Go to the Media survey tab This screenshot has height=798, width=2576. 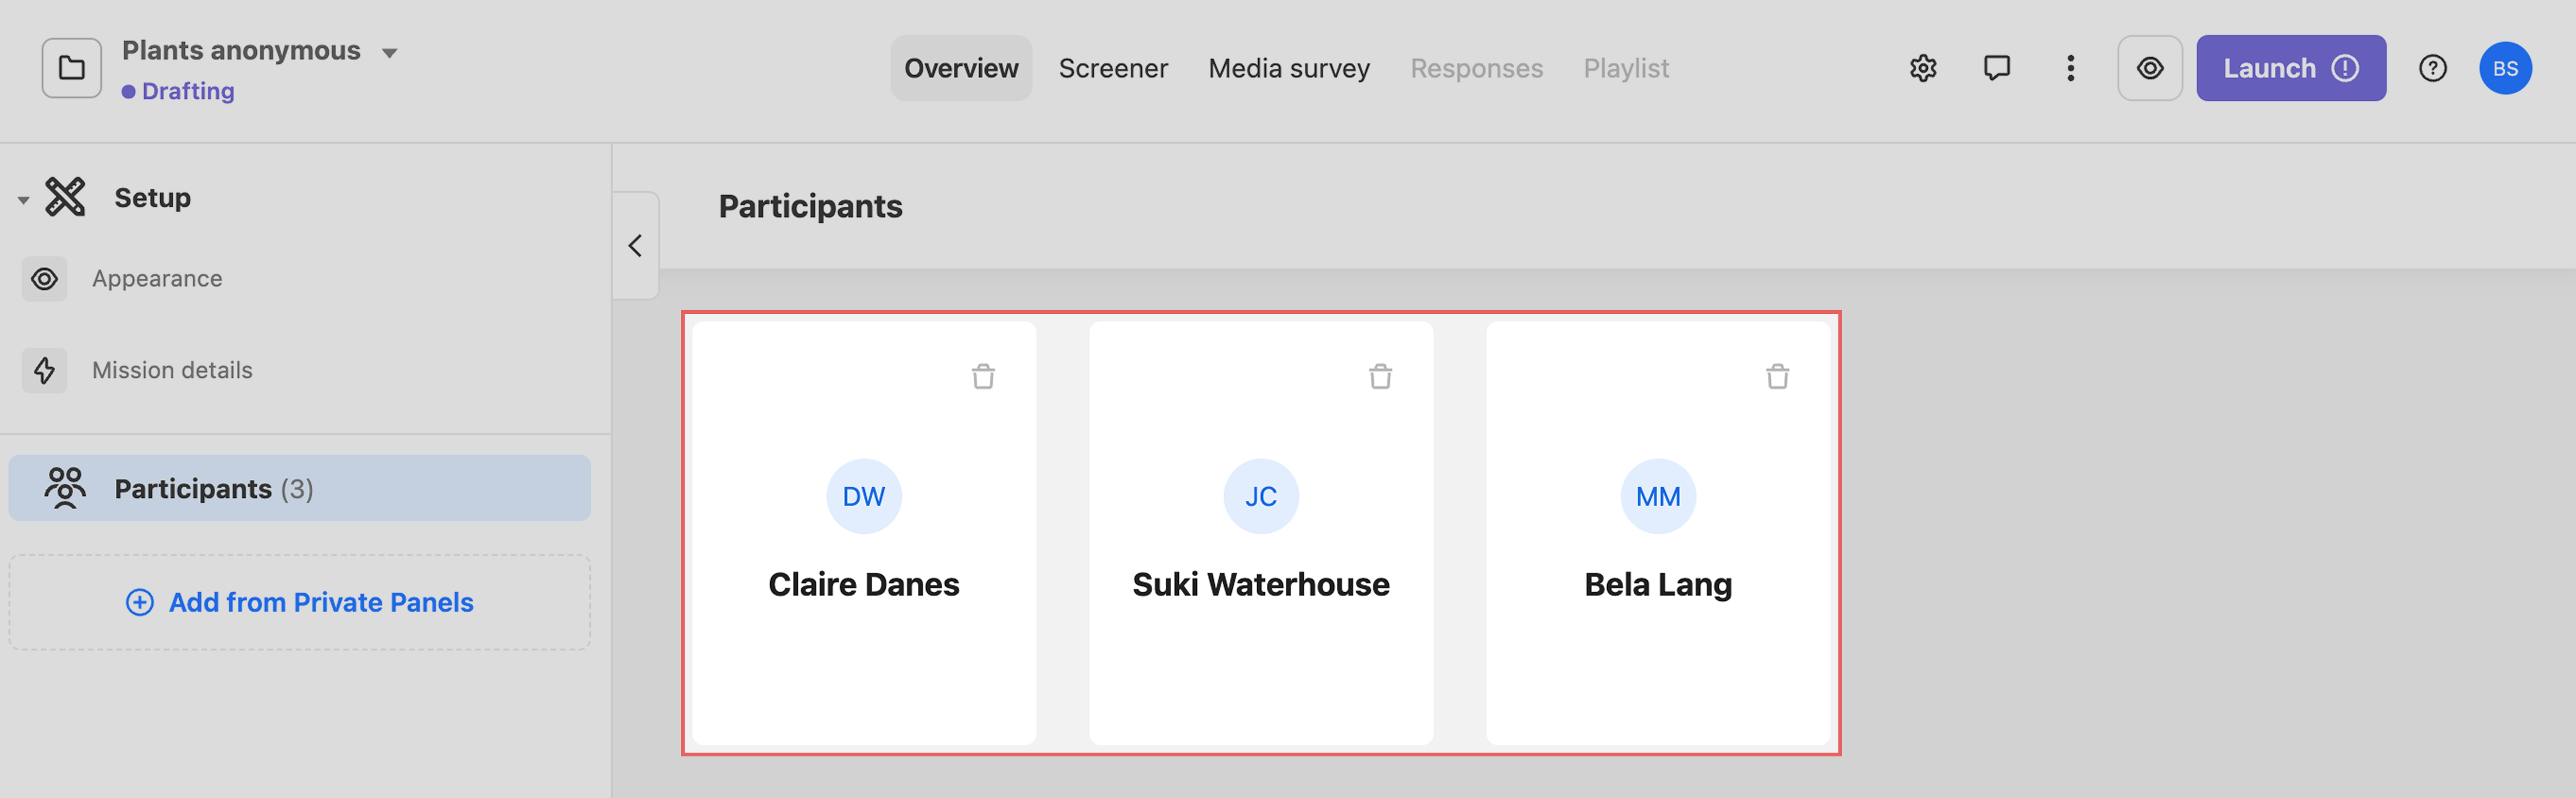point(1289,68)
